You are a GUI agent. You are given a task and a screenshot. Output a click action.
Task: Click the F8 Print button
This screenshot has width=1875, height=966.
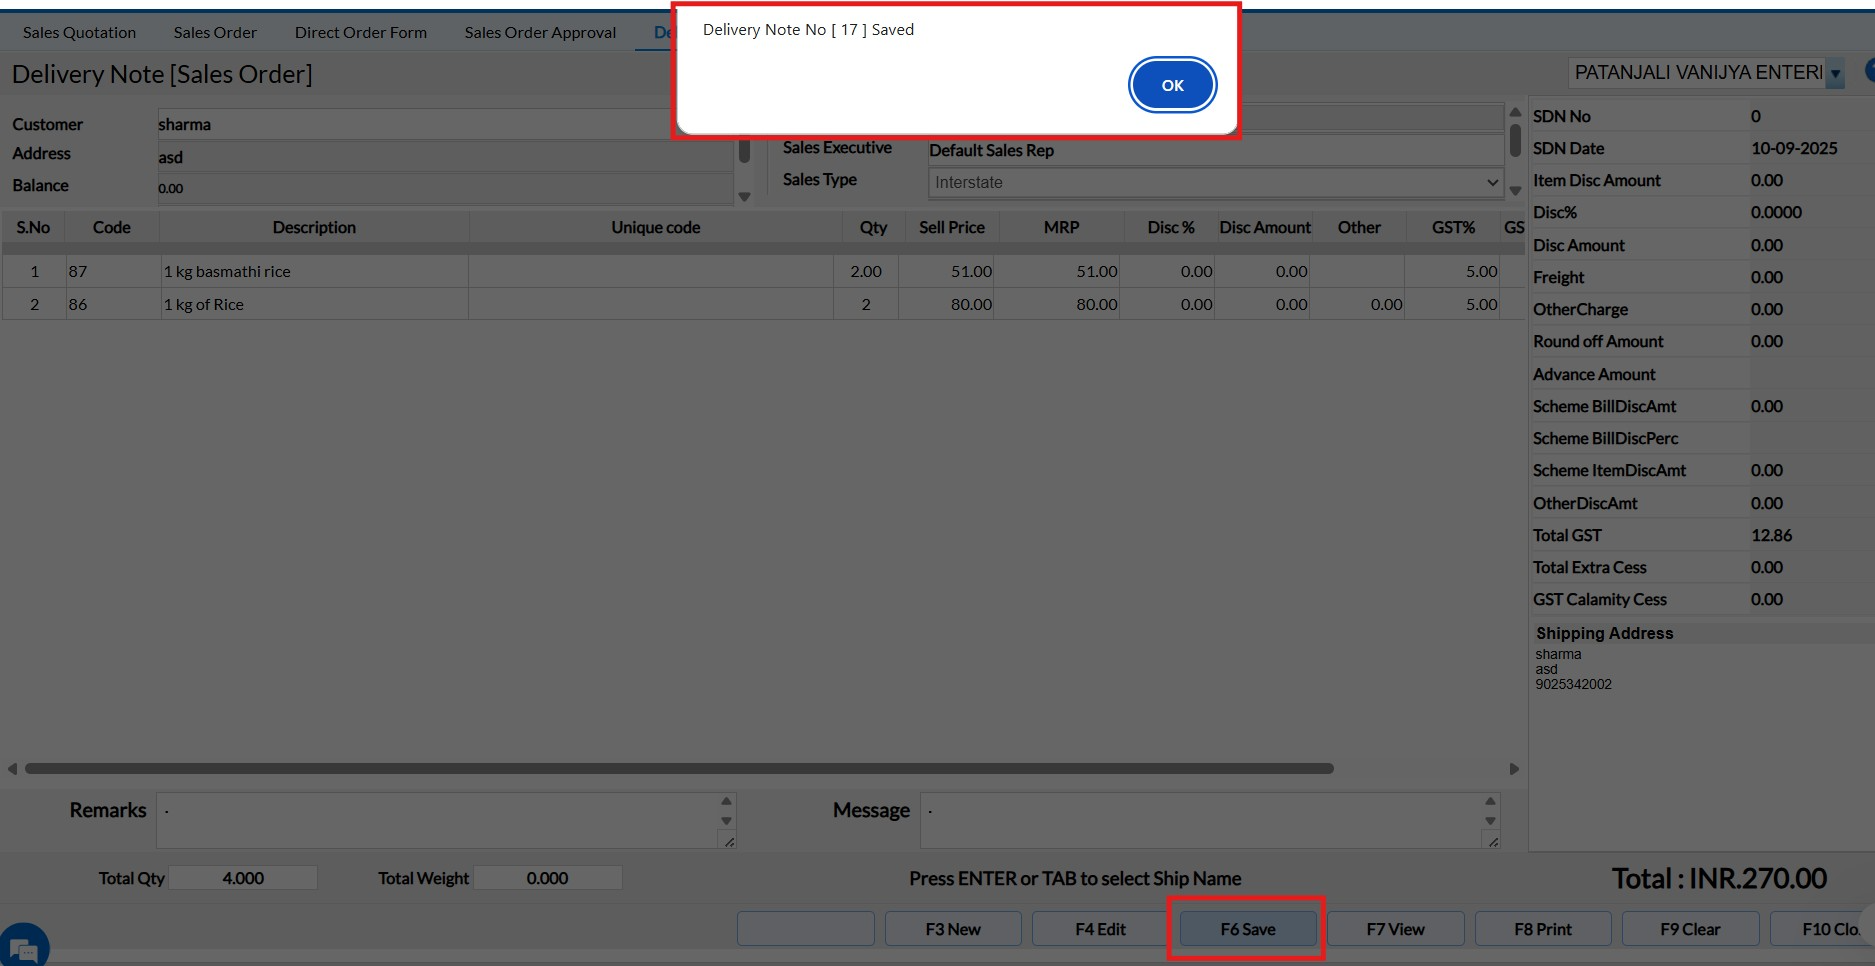pyautogui.click(x=1543, y=929)
